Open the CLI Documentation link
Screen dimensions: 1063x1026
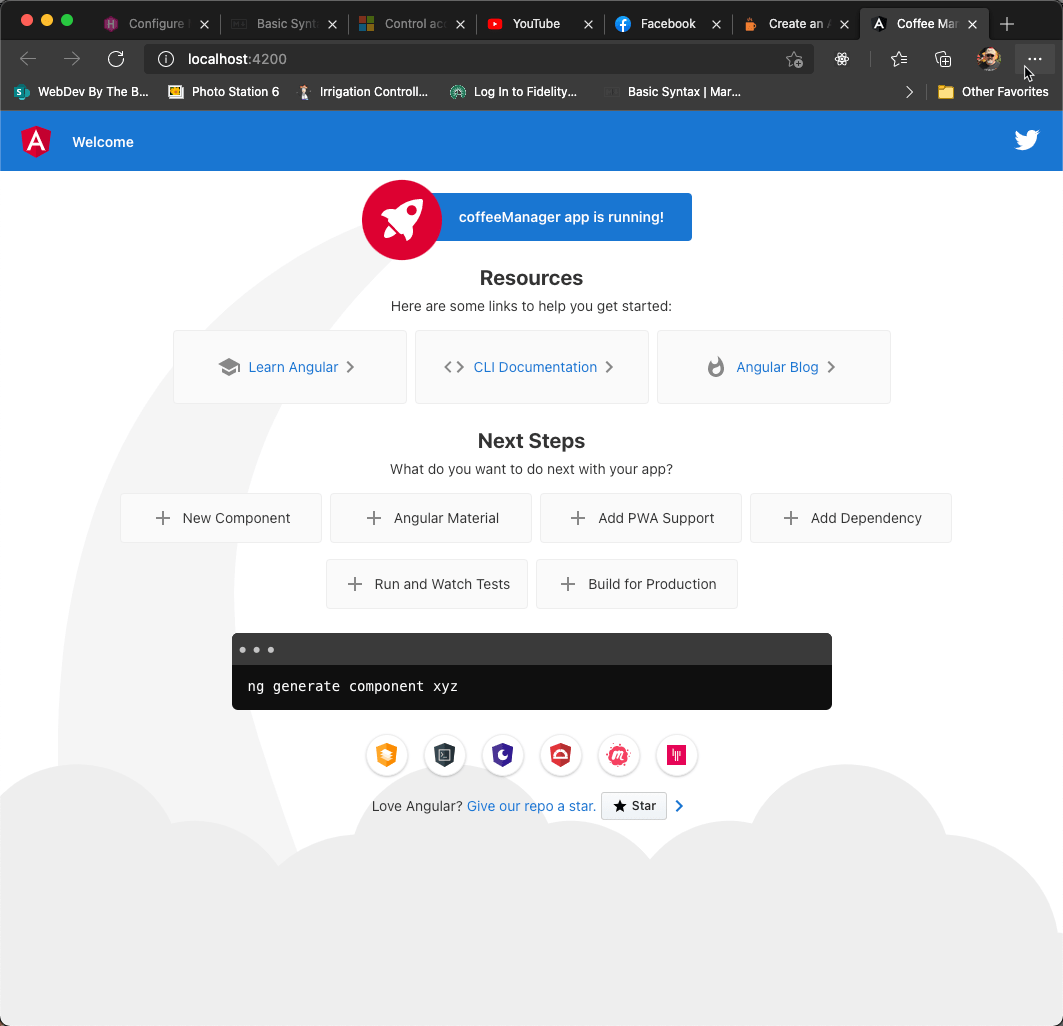[x=535, y=367]
